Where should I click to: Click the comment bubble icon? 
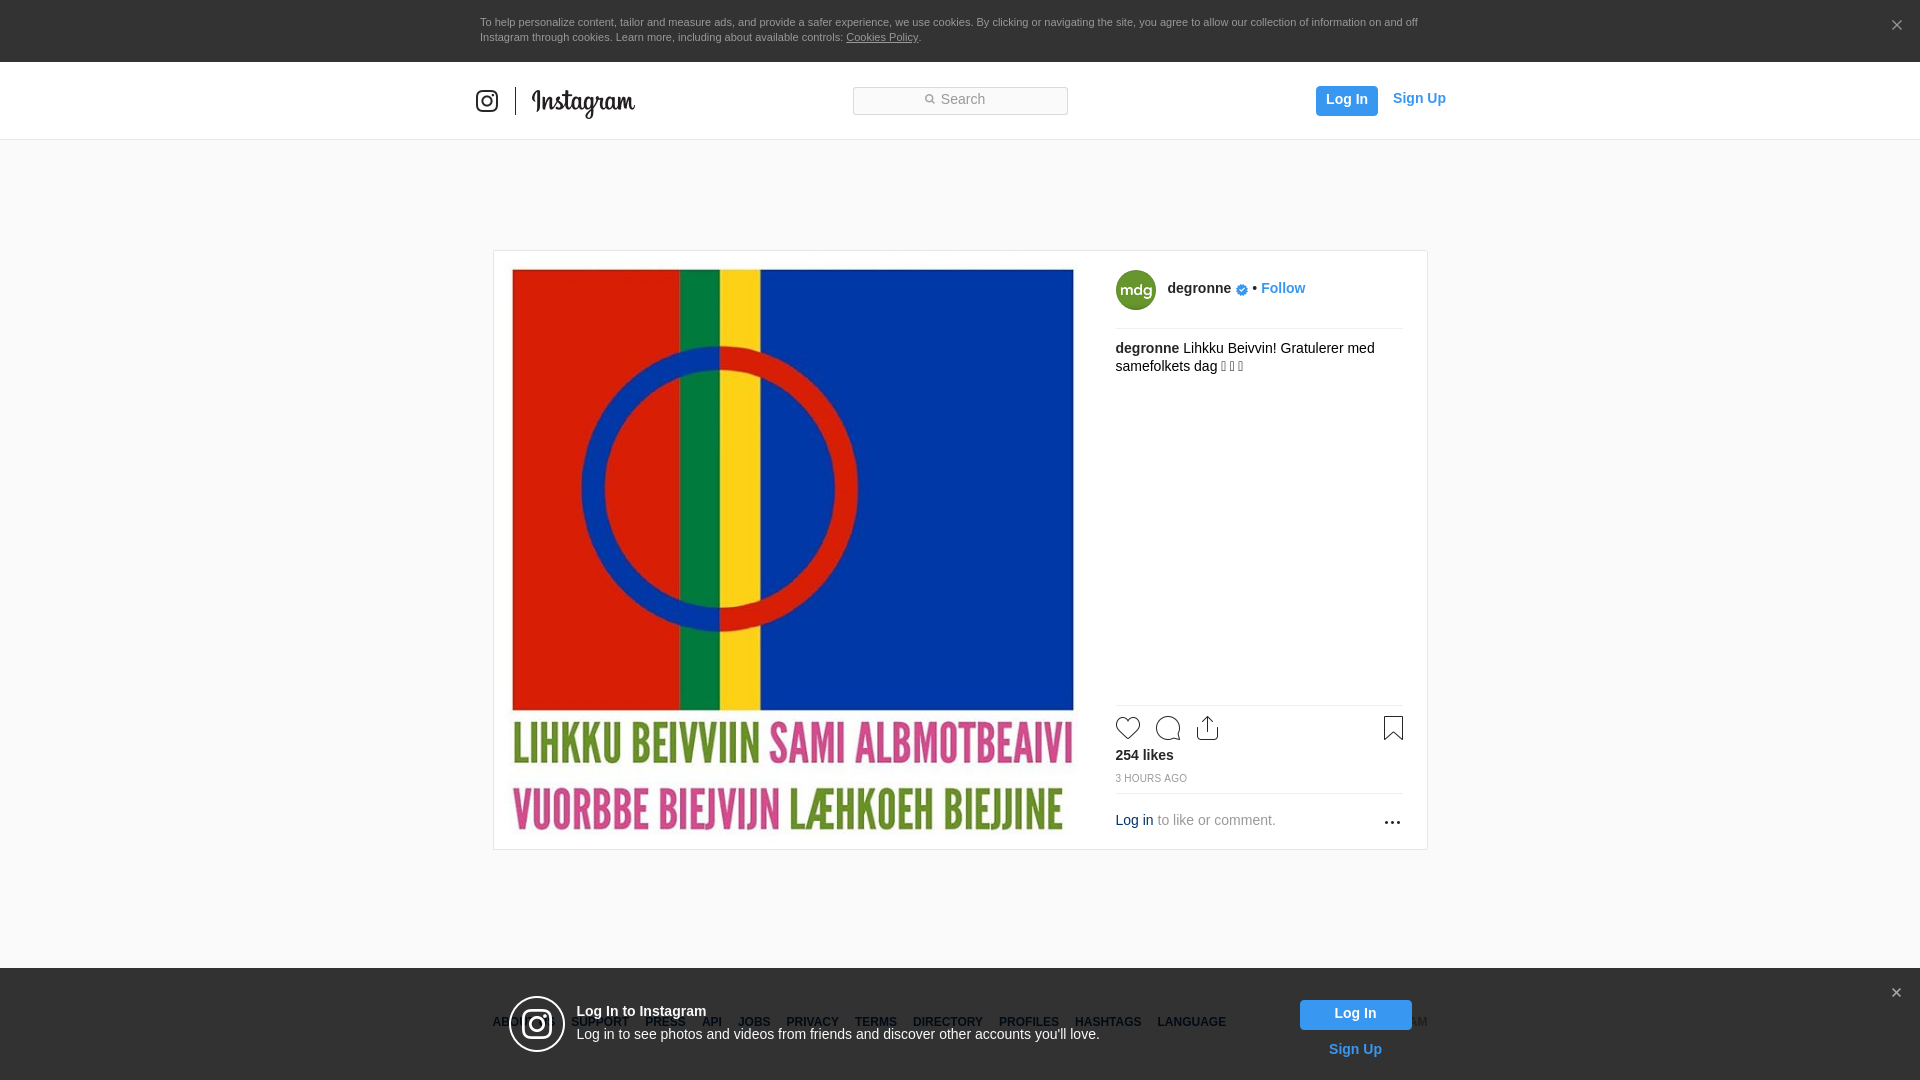[x=1167, y=728]
